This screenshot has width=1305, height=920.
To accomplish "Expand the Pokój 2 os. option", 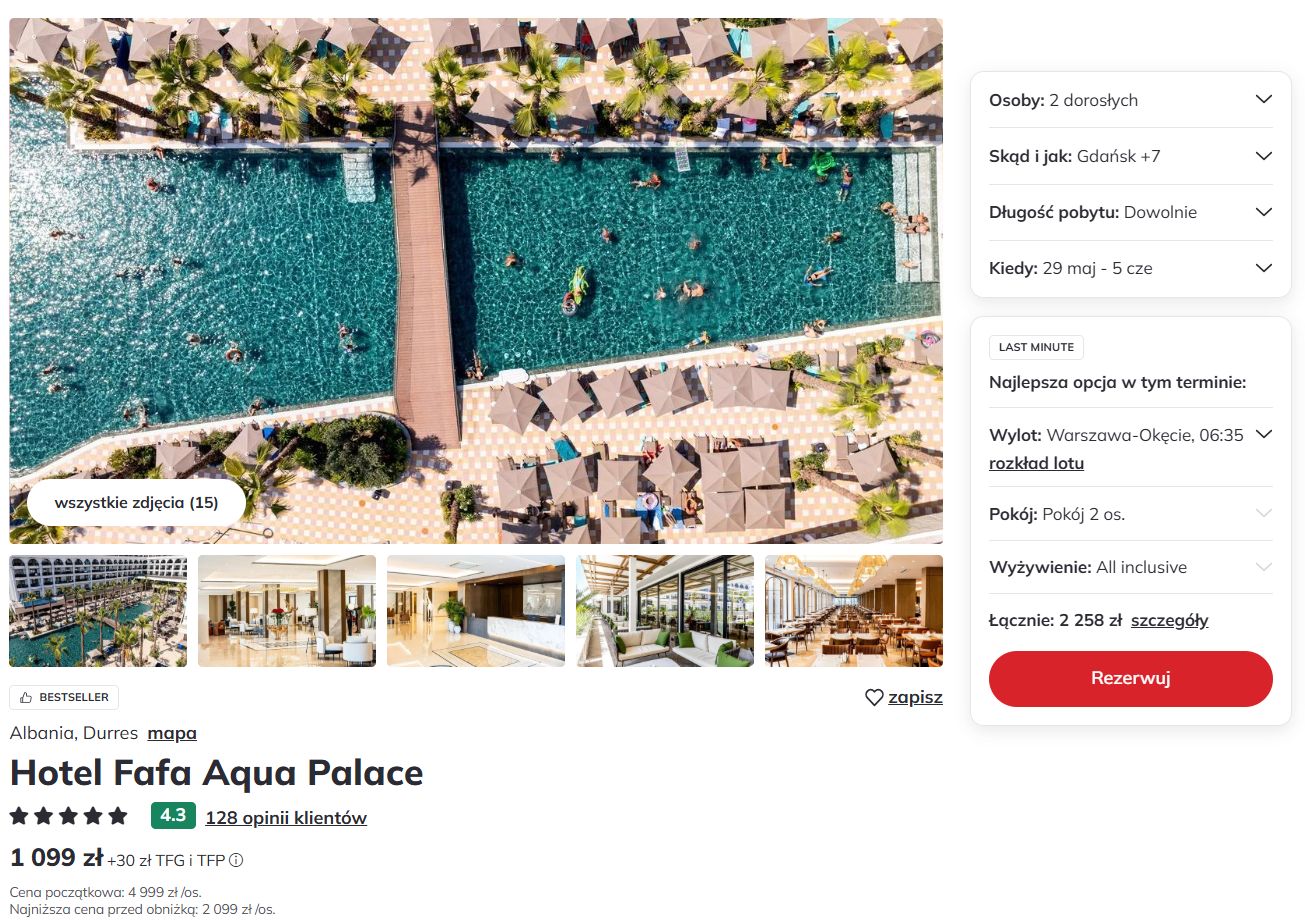I will click(x=1131, y=514).
